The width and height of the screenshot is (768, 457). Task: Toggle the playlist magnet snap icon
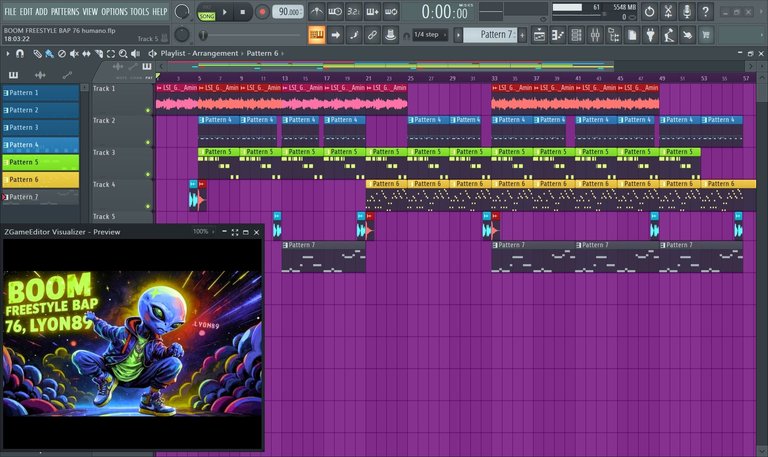coord(20,53)
